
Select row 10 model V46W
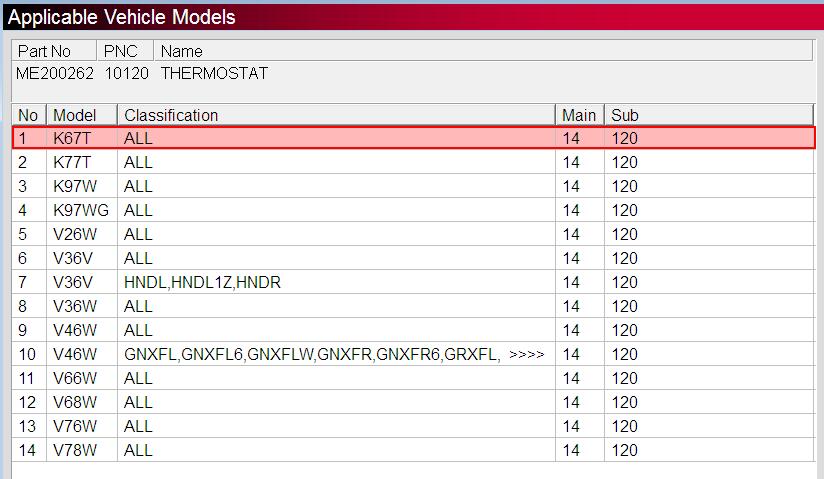pos(414,354)
